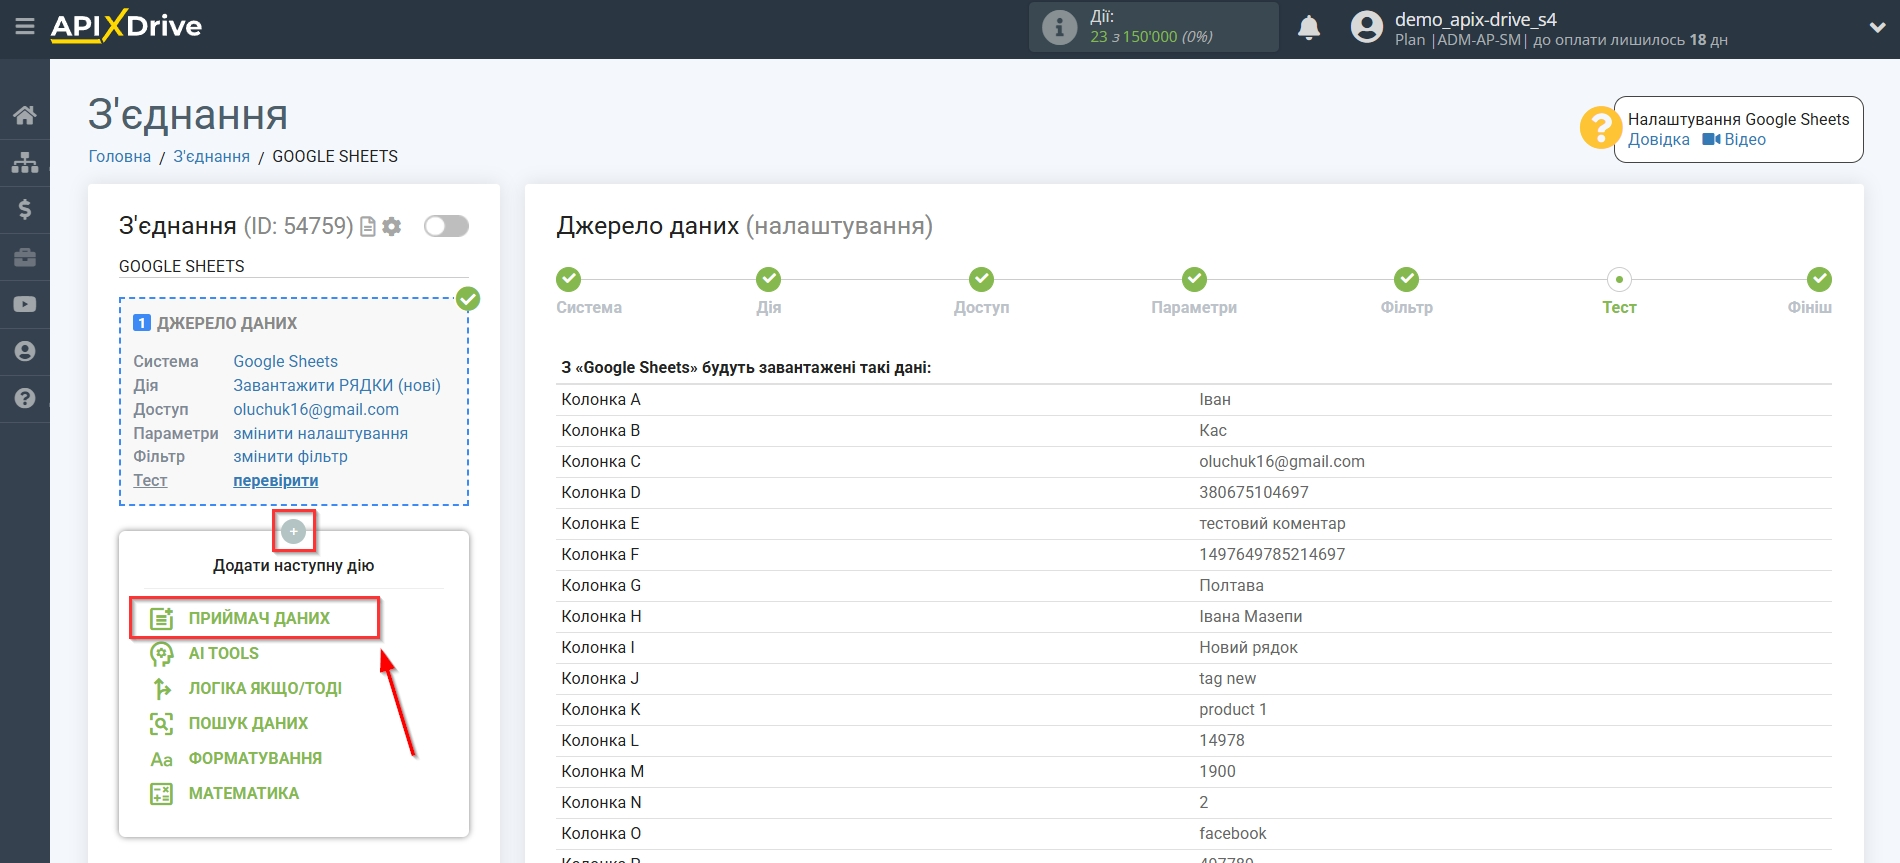Click the Колонка M label
1900x863 pixels.
click(603, 771)
